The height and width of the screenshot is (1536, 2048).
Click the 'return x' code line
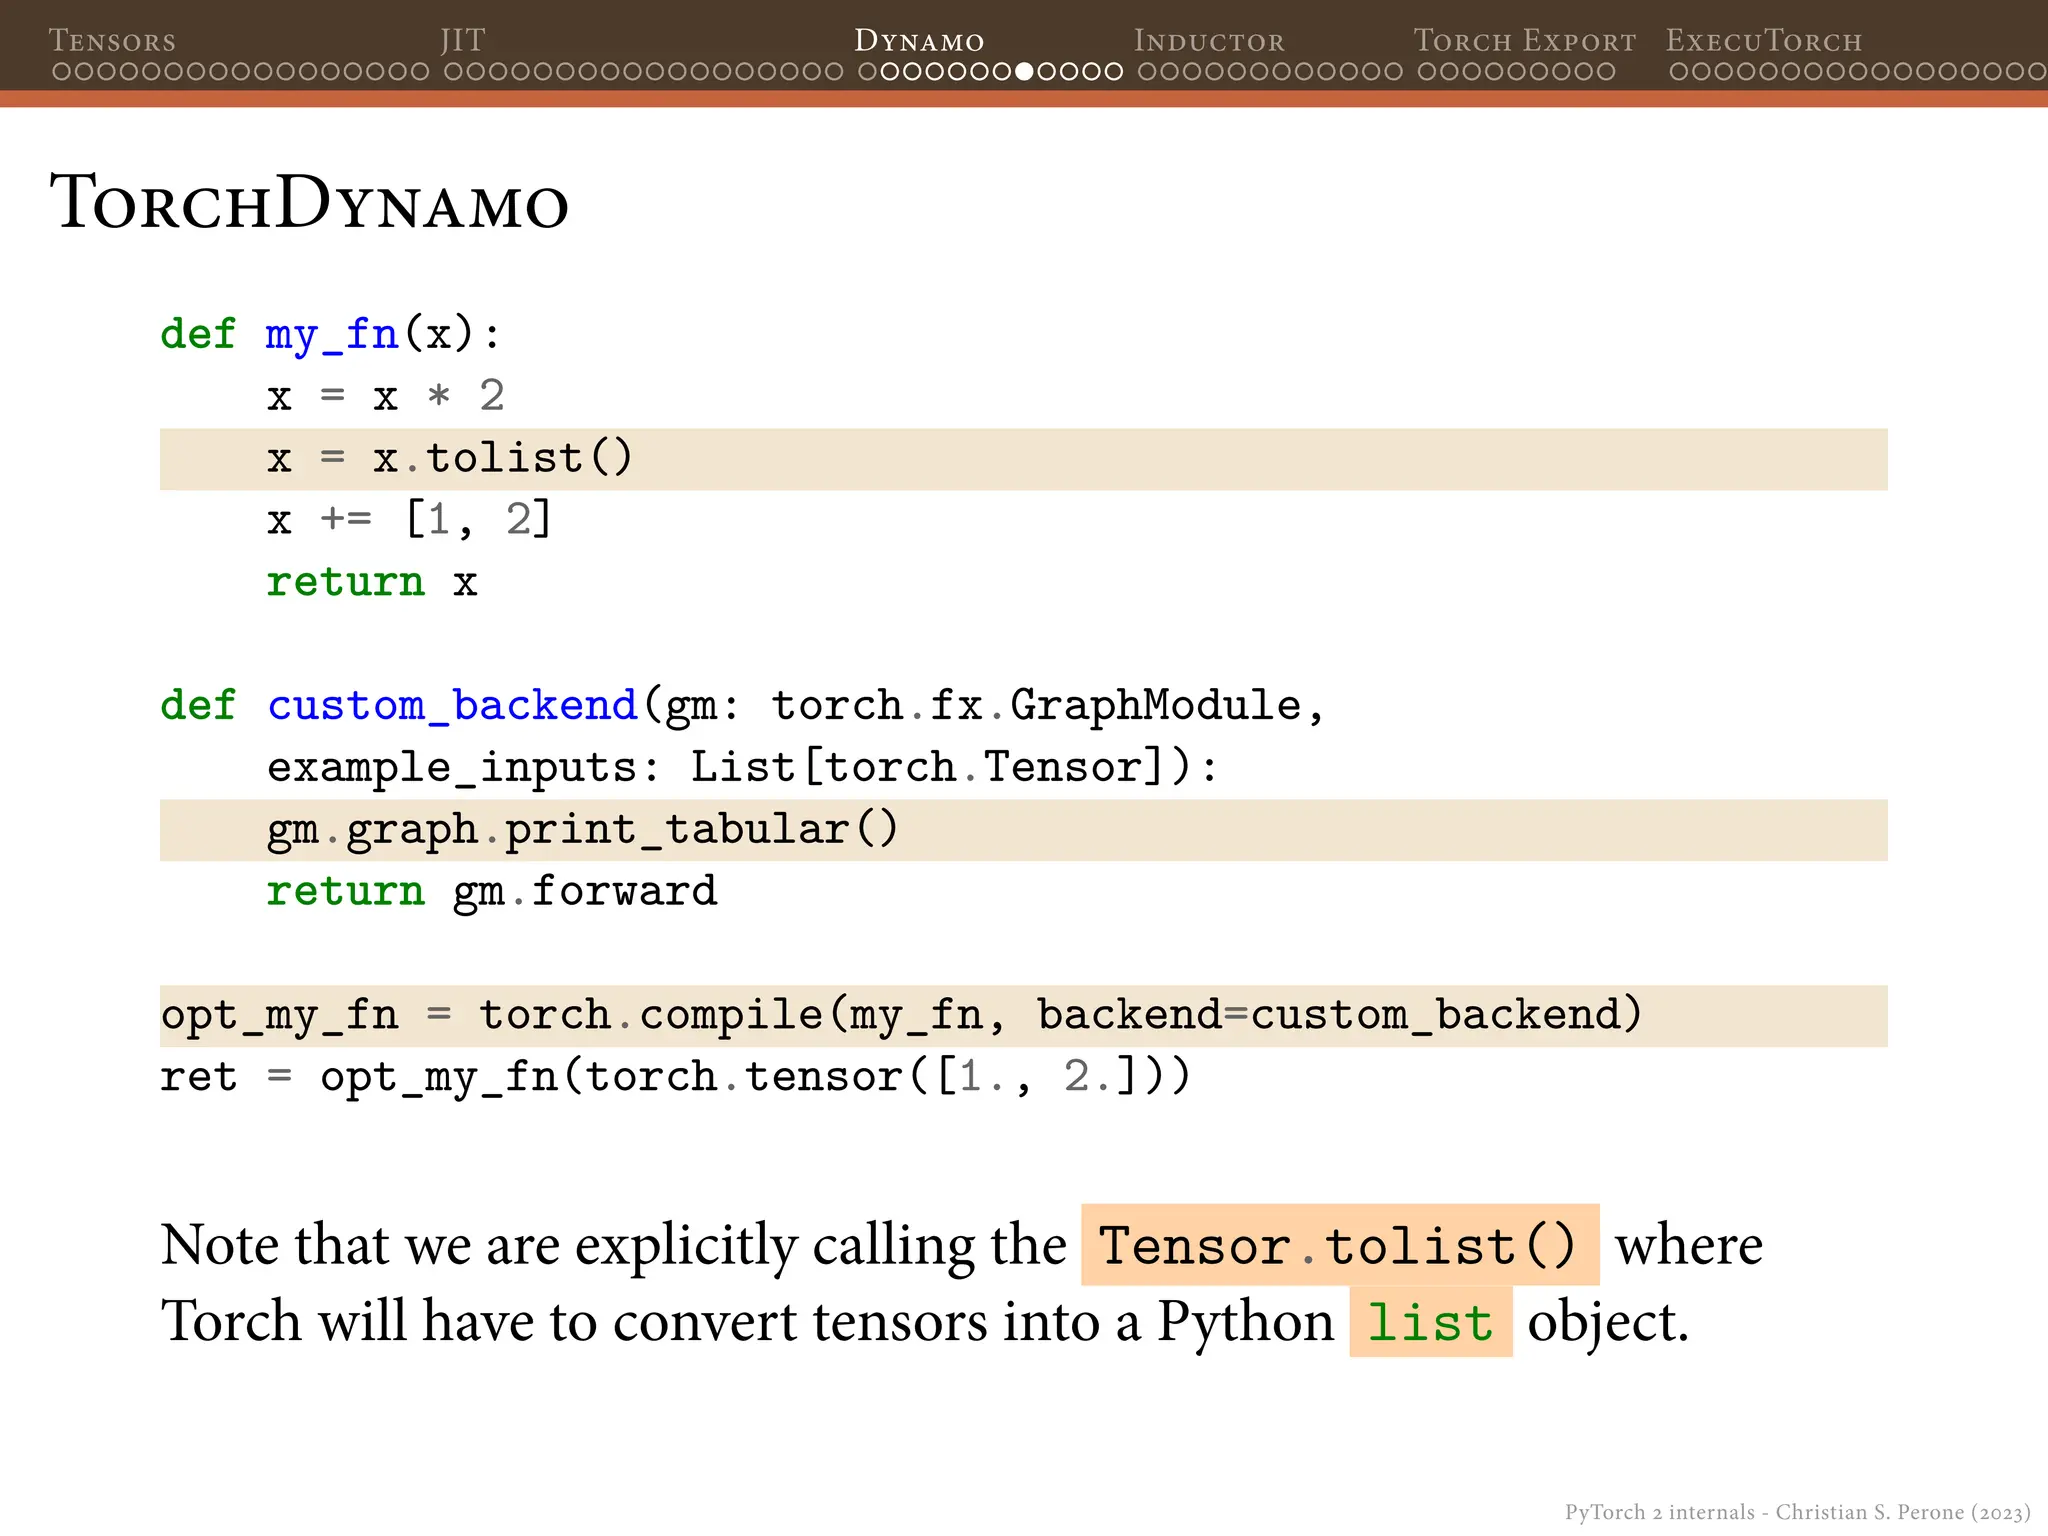pyautogui.click(x=372, y=582)
